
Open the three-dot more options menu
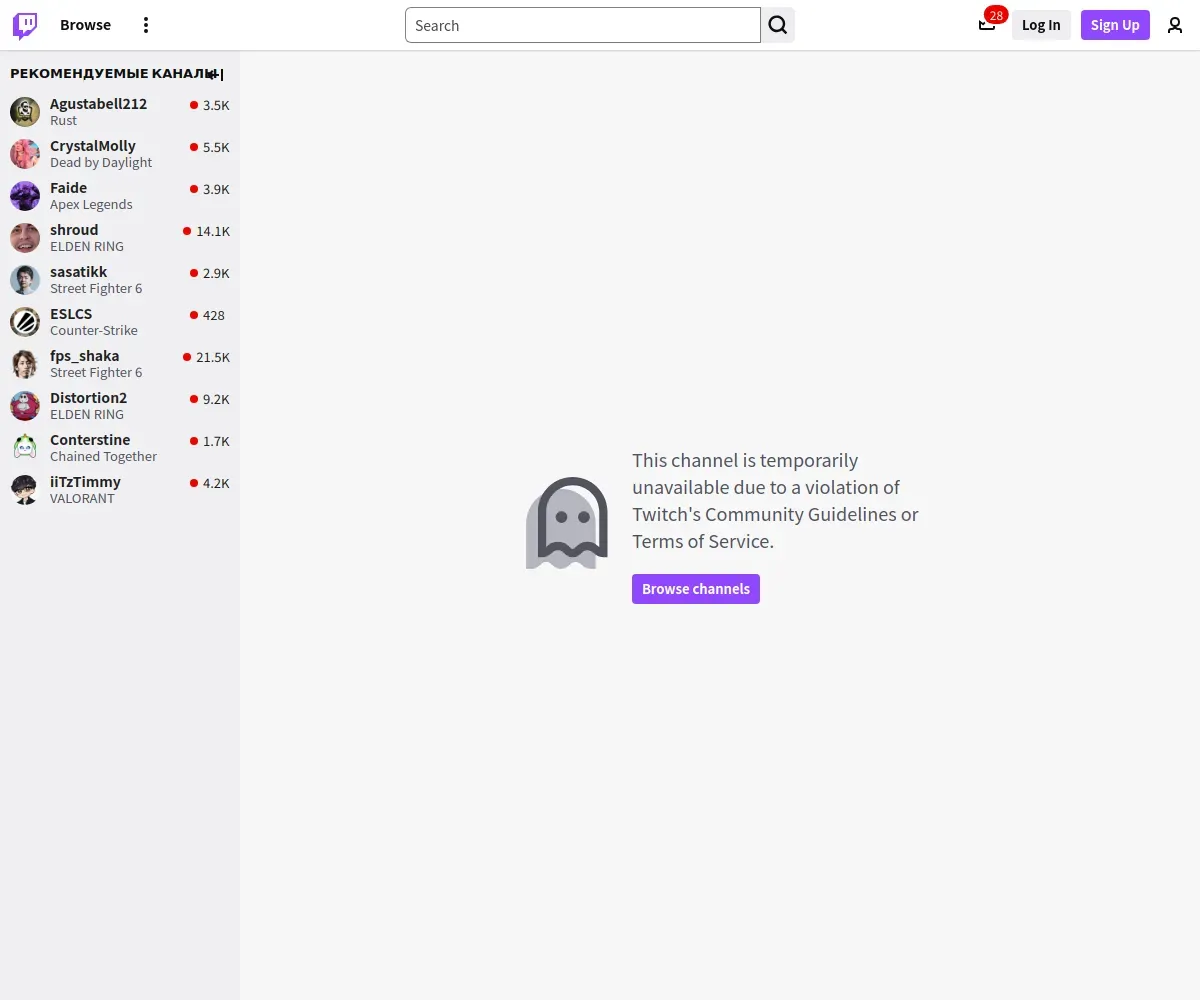(146, 25)
